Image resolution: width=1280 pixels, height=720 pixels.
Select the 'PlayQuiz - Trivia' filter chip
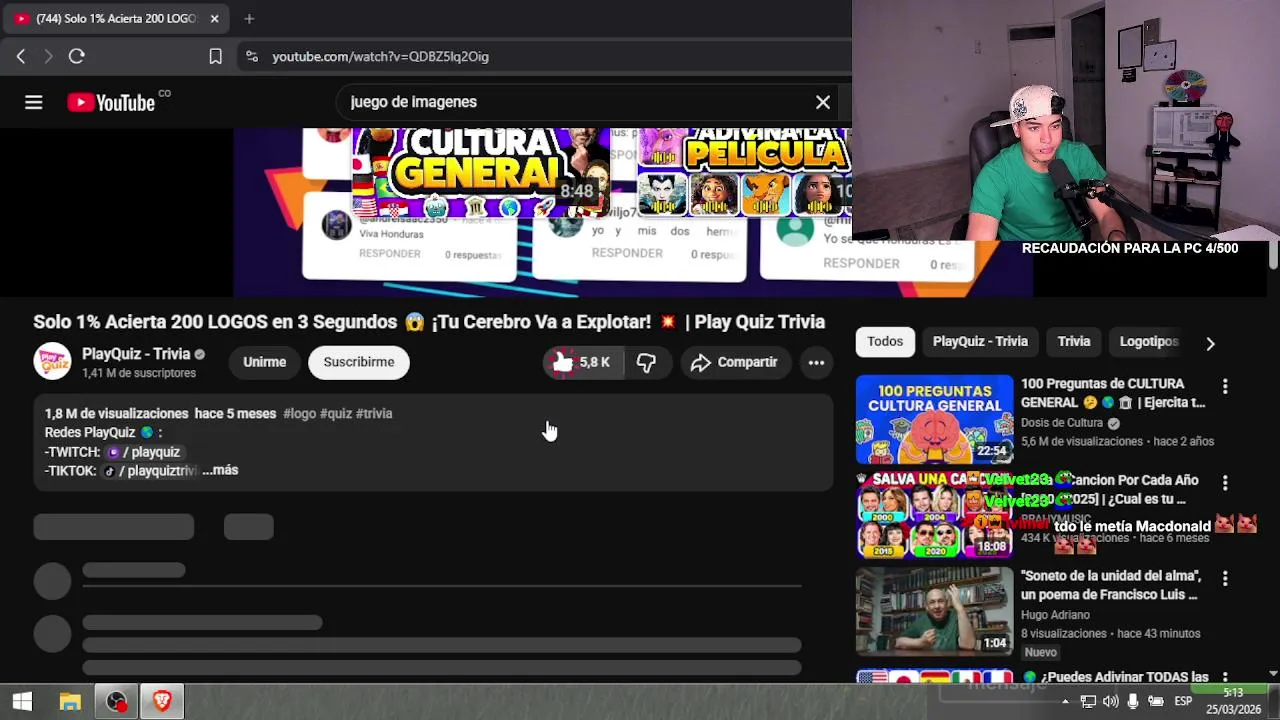pyautogui.click(x=980, y=342)
